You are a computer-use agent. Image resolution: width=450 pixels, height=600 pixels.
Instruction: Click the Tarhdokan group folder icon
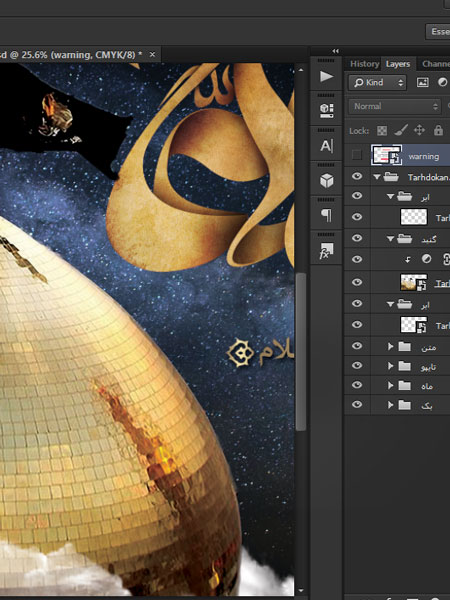[391, 177]
